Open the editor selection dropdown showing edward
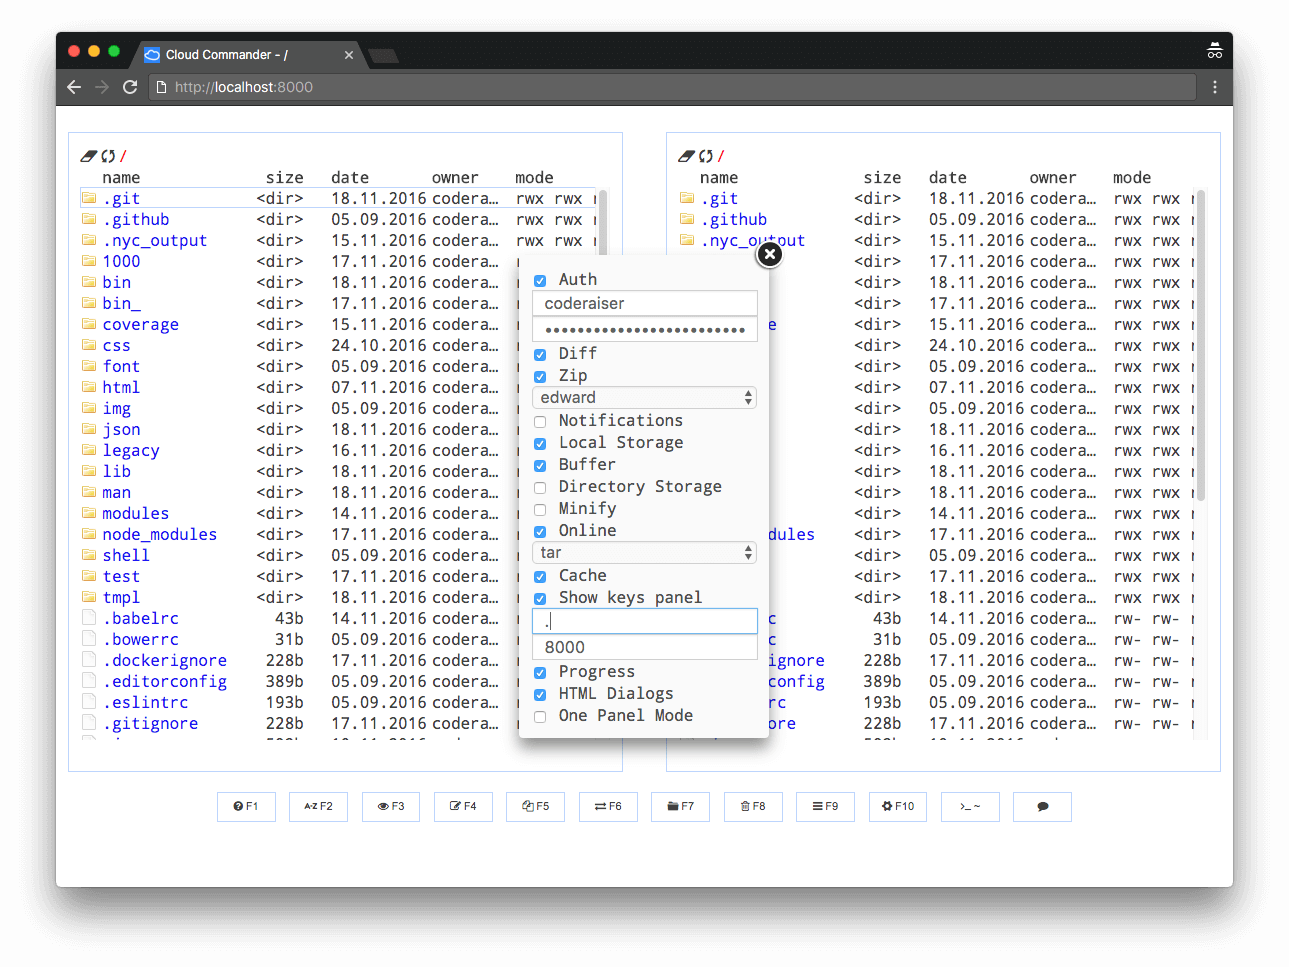The height and width of the screenshot is (967, 1289). [x=644, y=397]
